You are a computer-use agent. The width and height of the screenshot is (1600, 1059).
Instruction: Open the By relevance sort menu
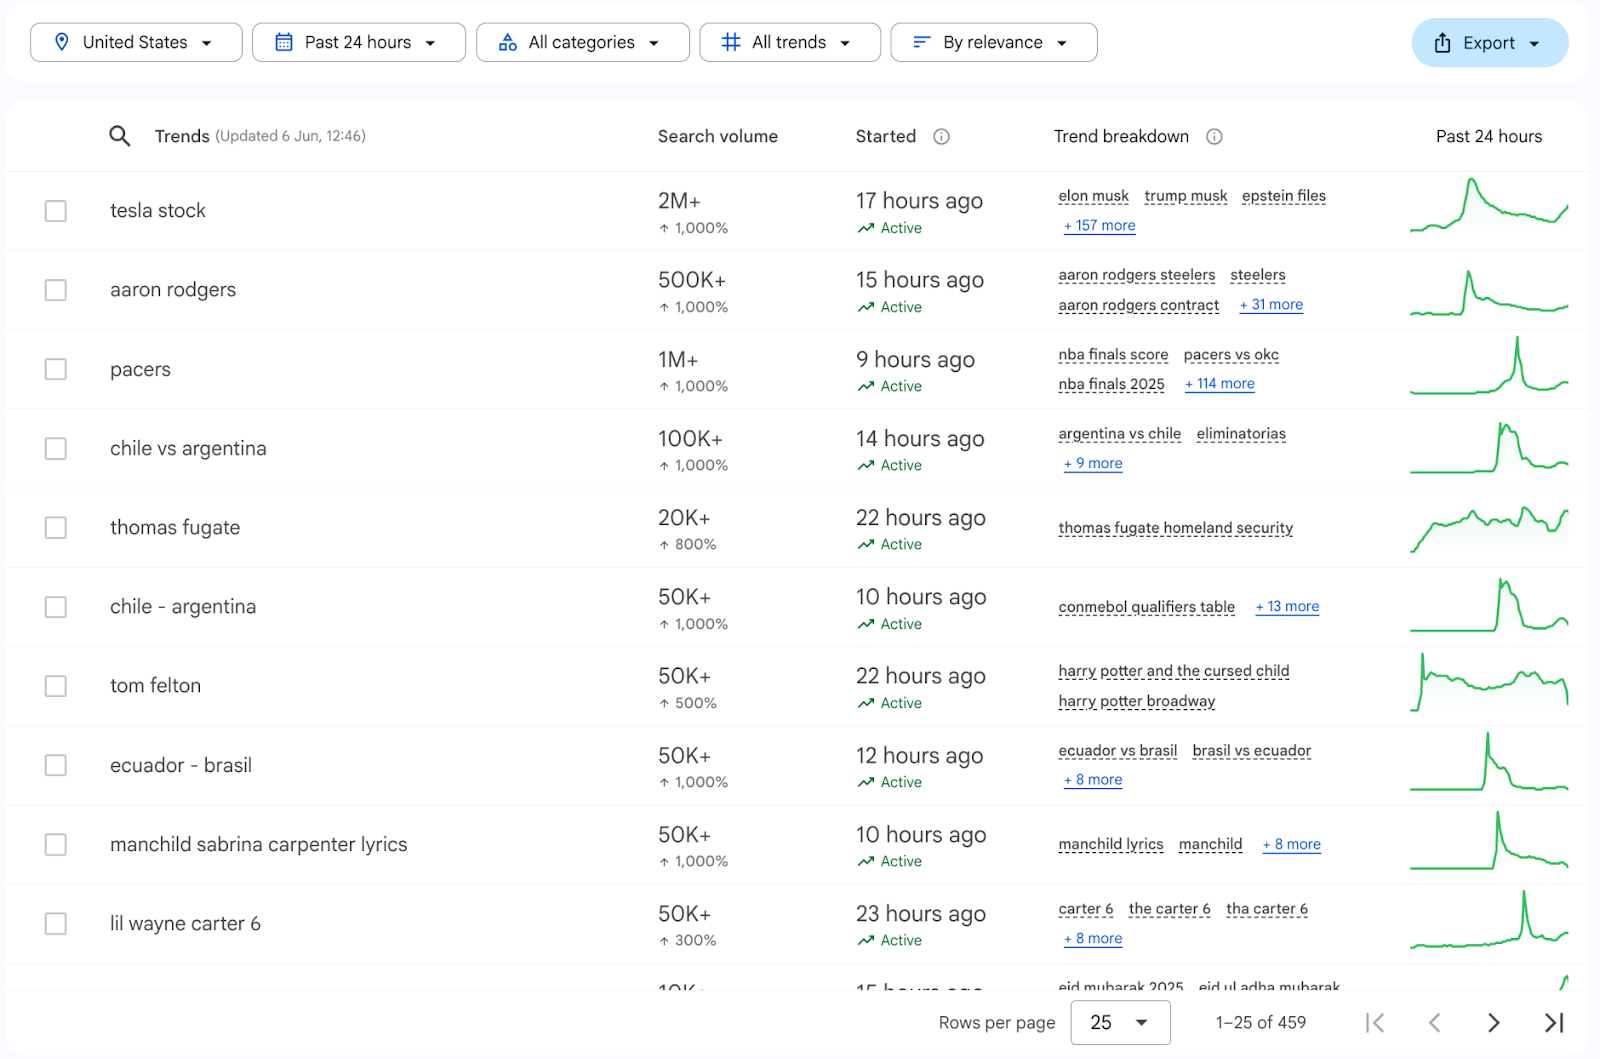993,42
